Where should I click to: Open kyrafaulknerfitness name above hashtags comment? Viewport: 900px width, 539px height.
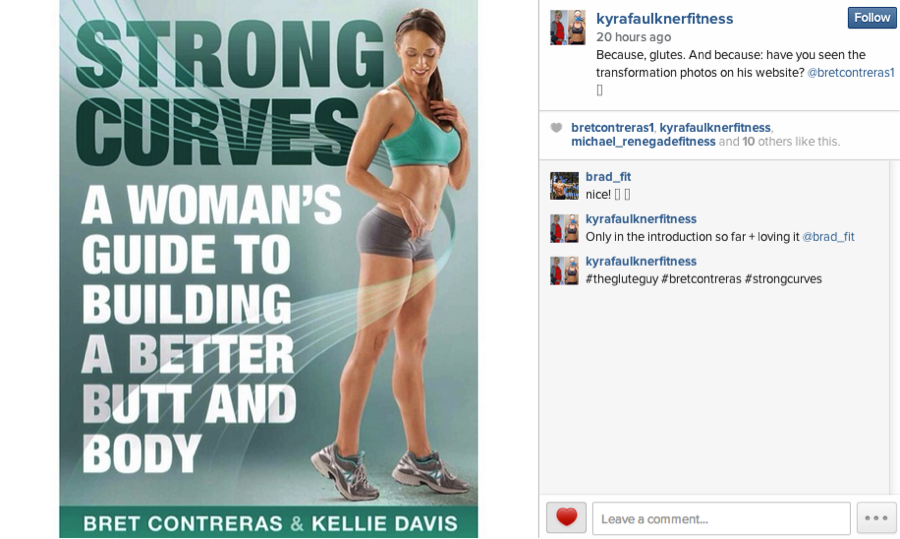641,261
